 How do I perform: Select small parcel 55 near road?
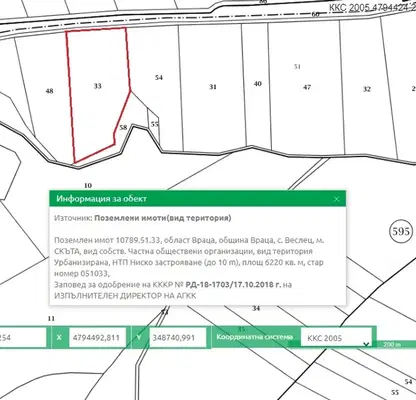[154, 124]
